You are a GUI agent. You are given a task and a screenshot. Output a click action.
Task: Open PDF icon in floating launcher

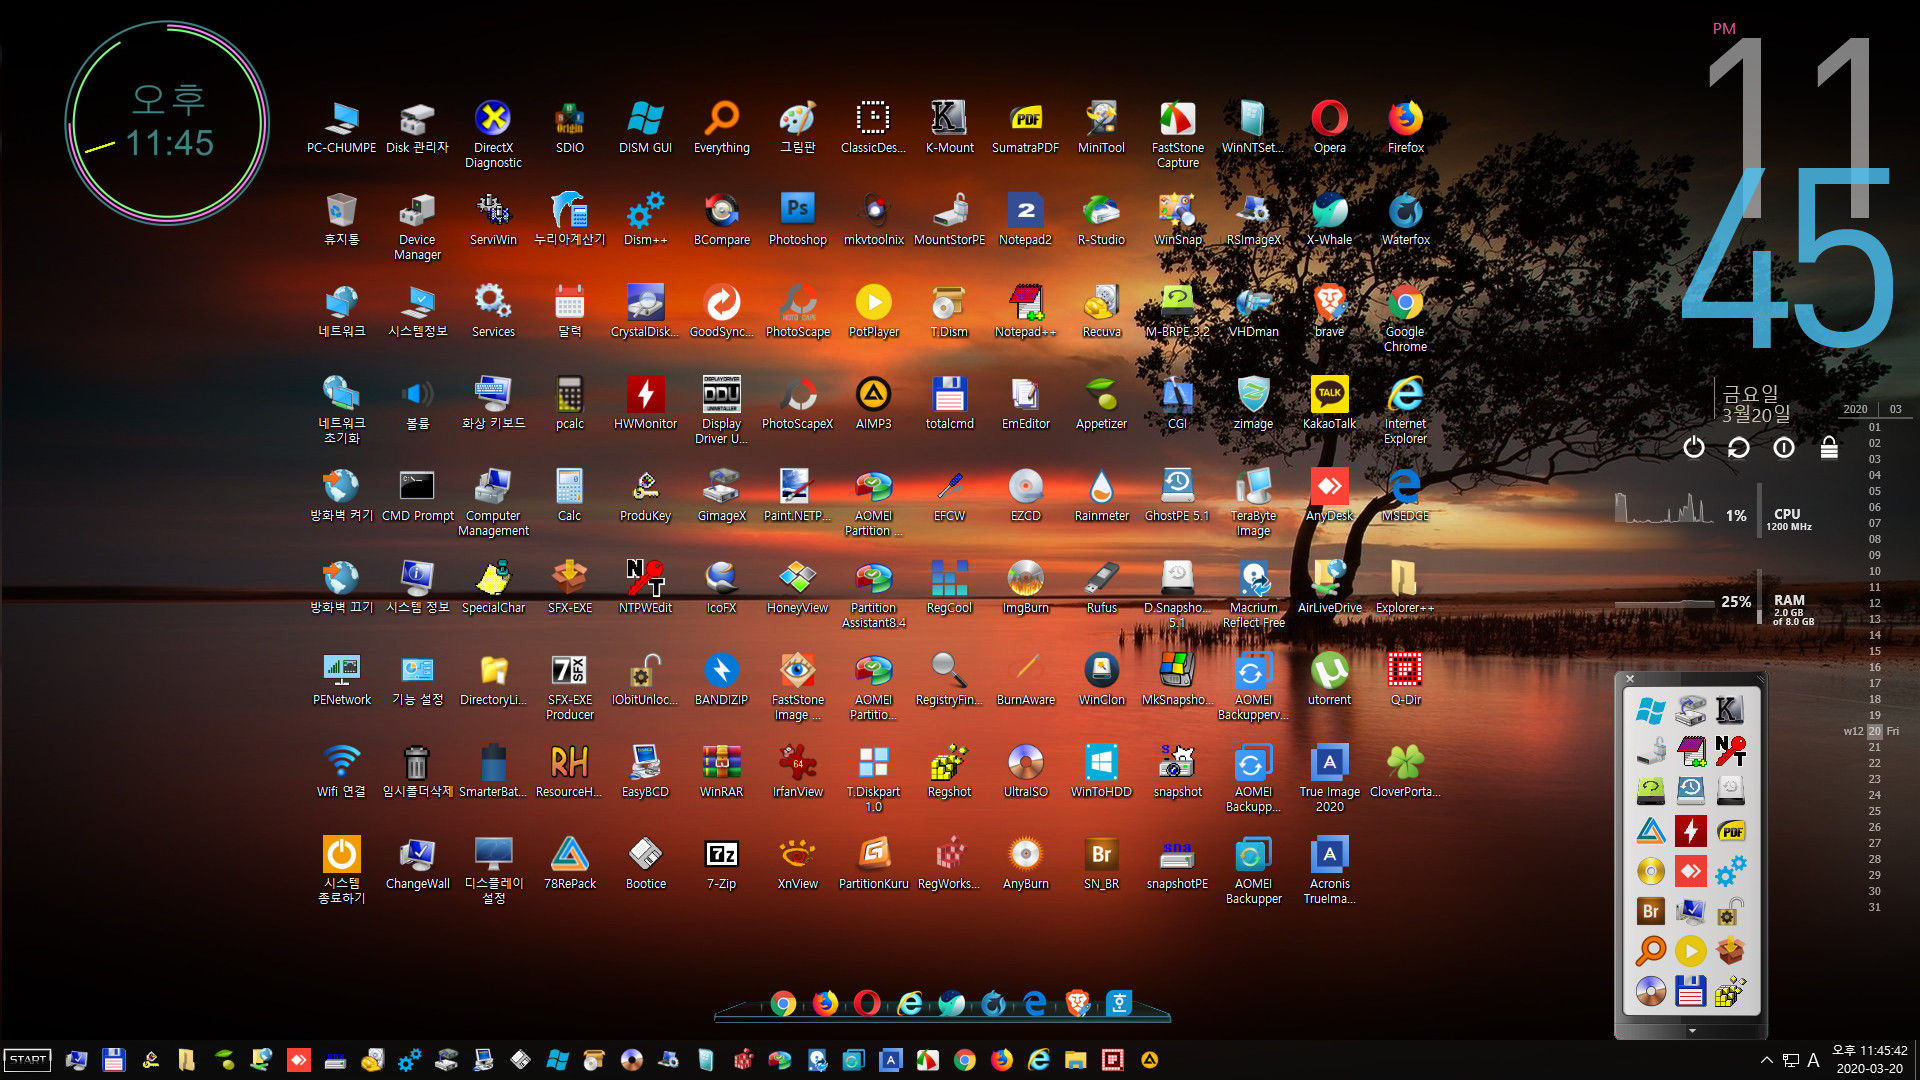1731,831
